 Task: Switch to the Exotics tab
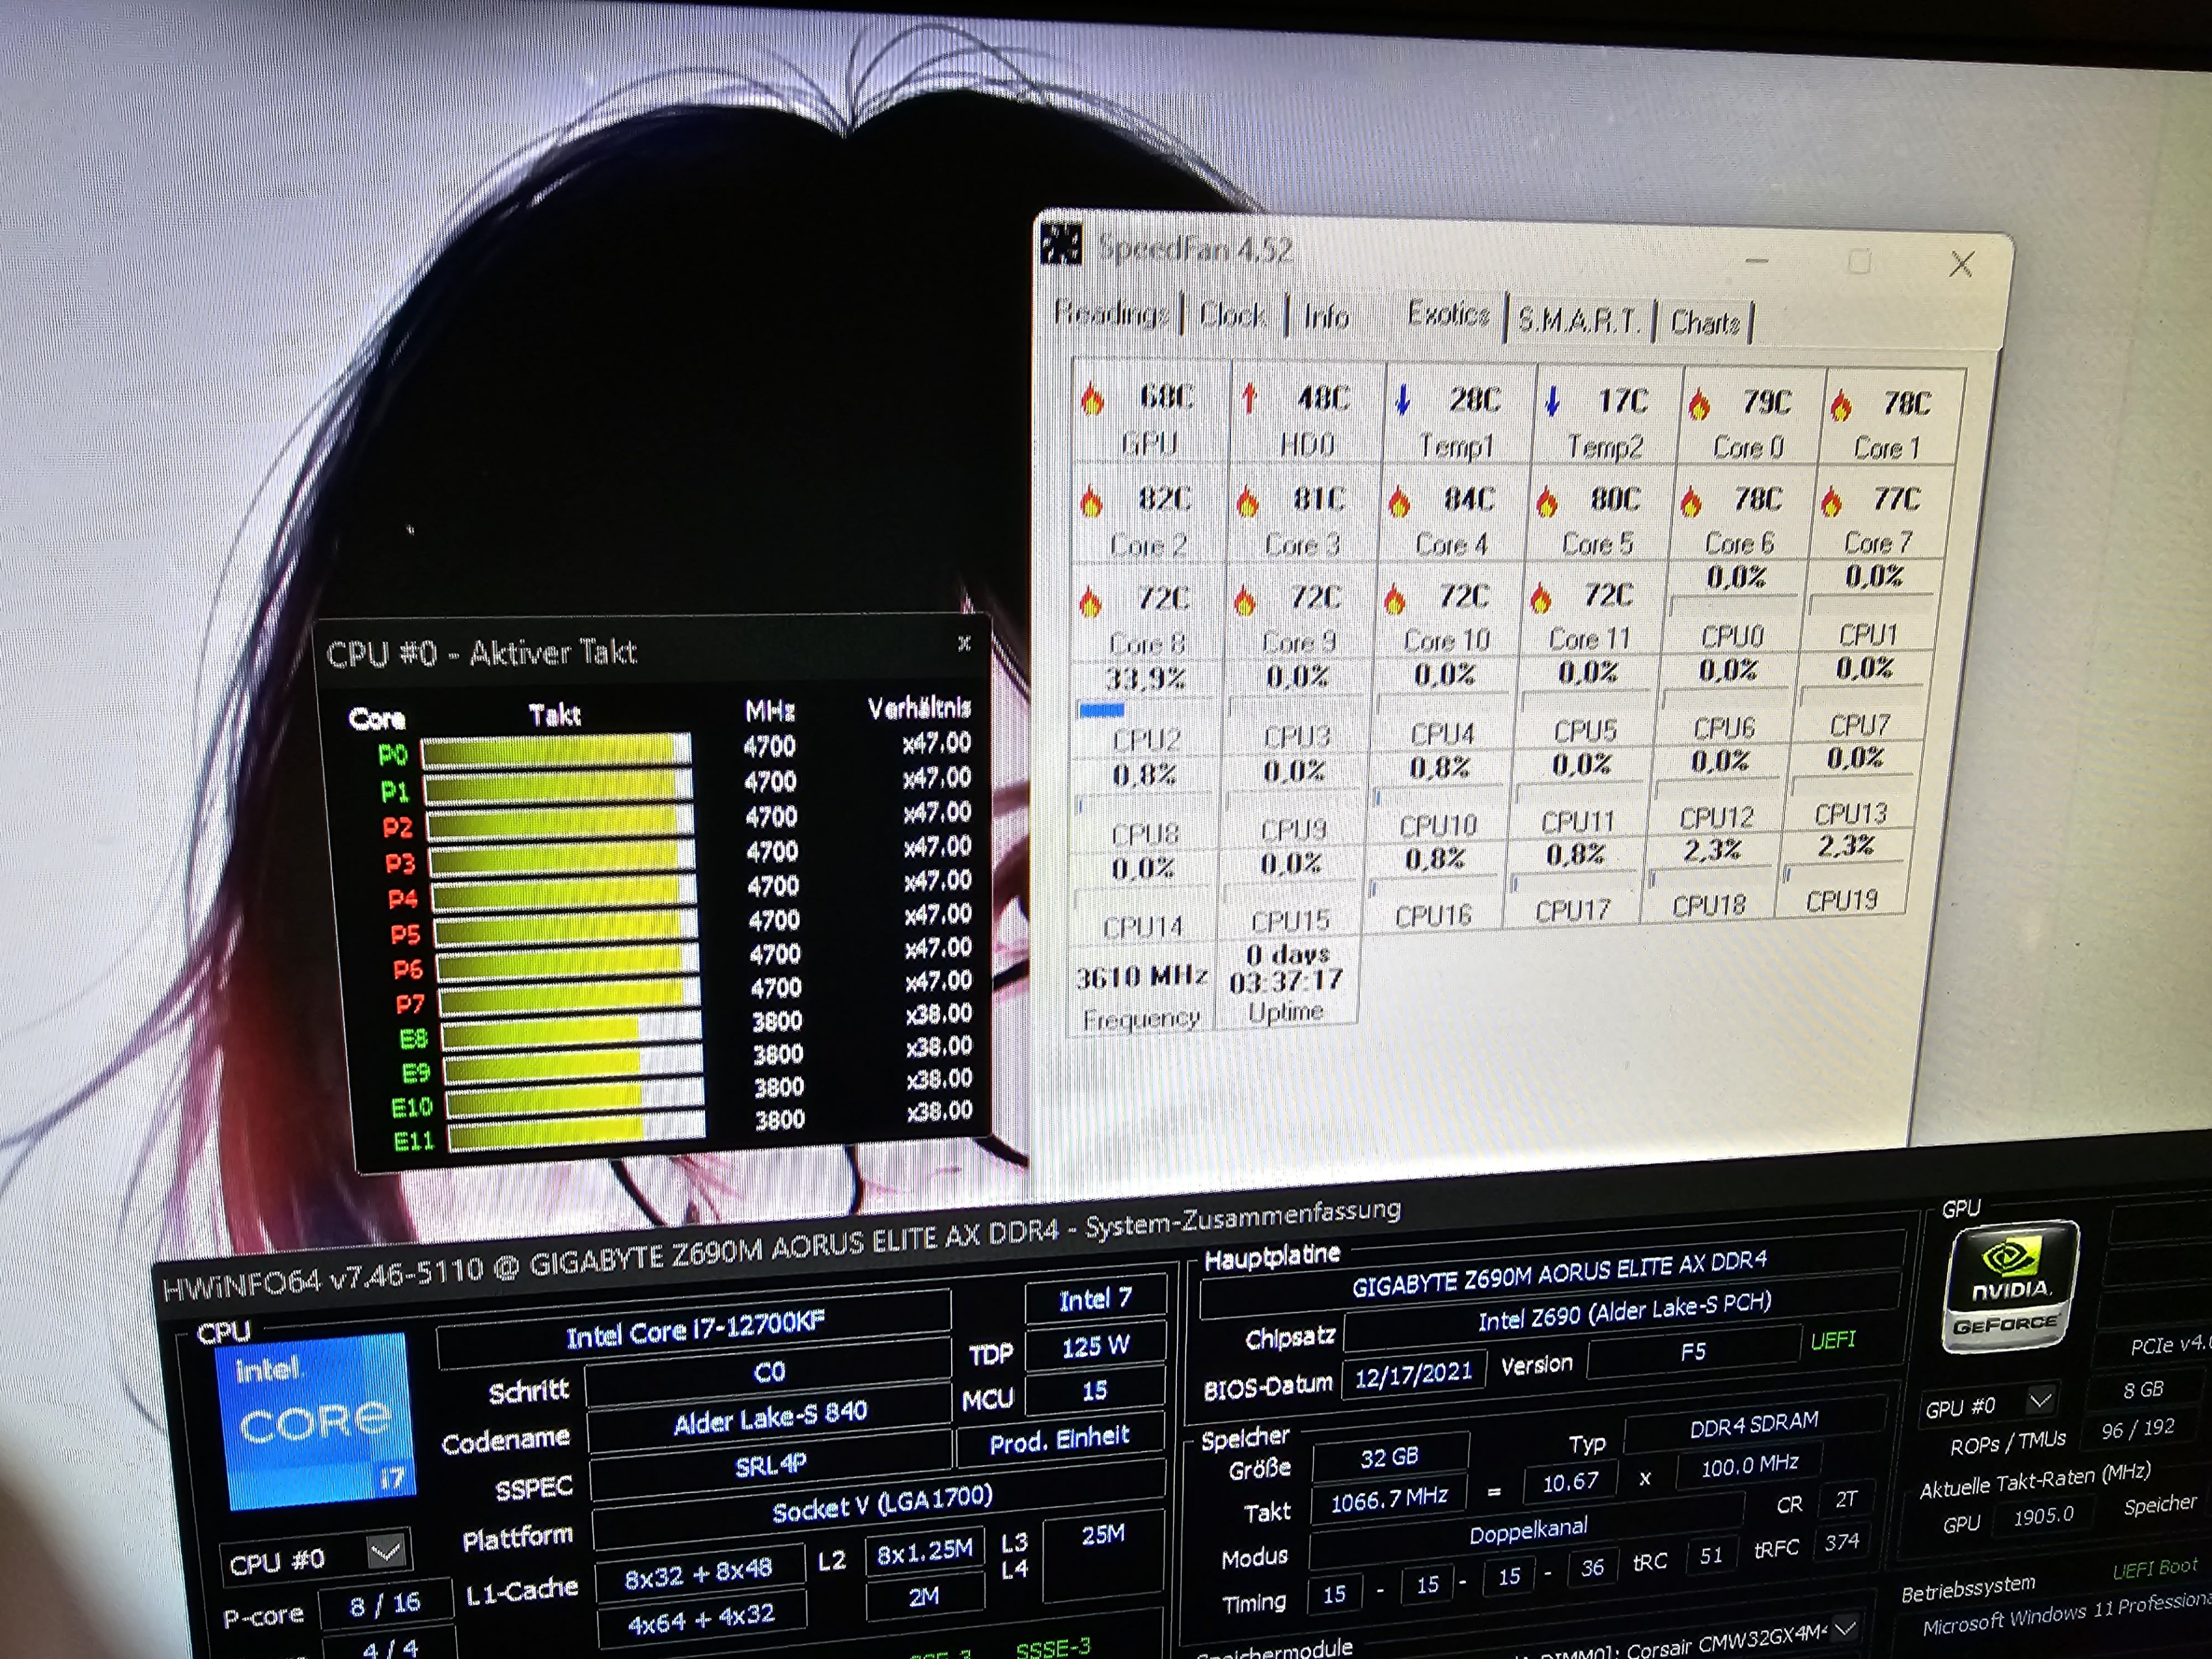[x=1448, y=314]
